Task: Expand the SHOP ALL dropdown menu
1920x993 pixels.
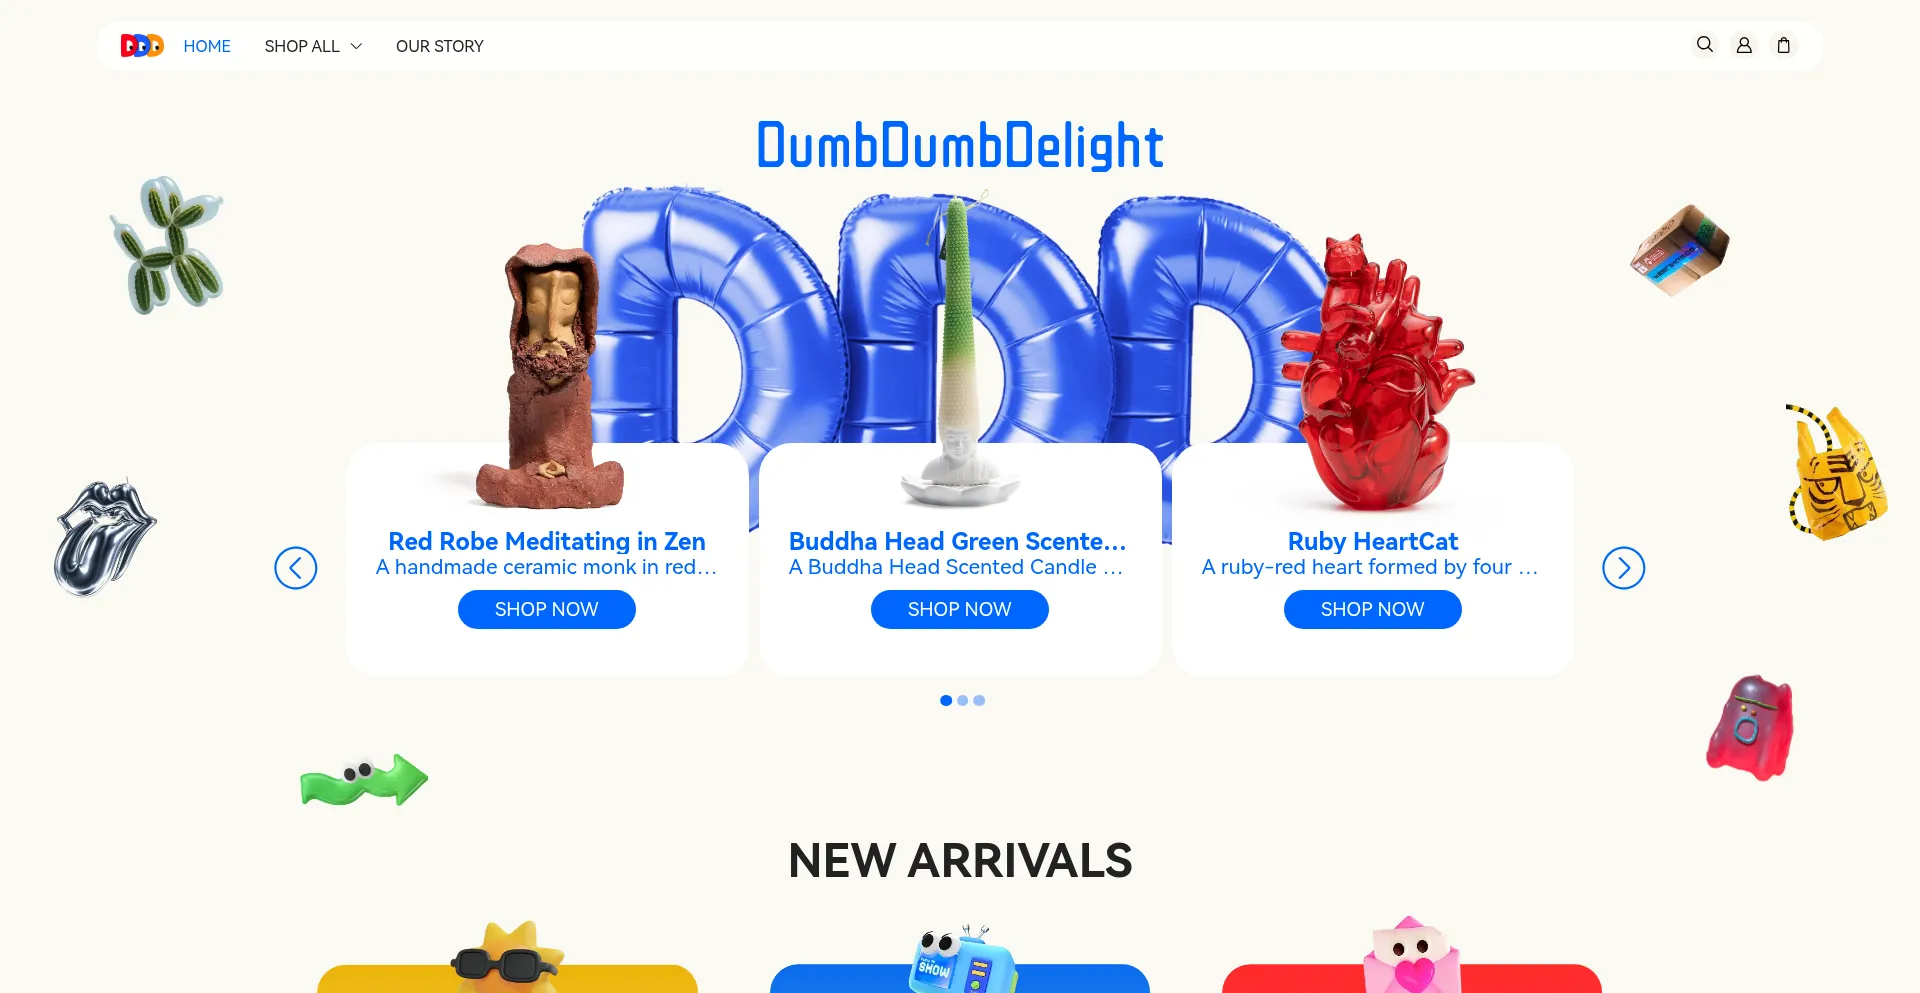Action: coord(313,46)
